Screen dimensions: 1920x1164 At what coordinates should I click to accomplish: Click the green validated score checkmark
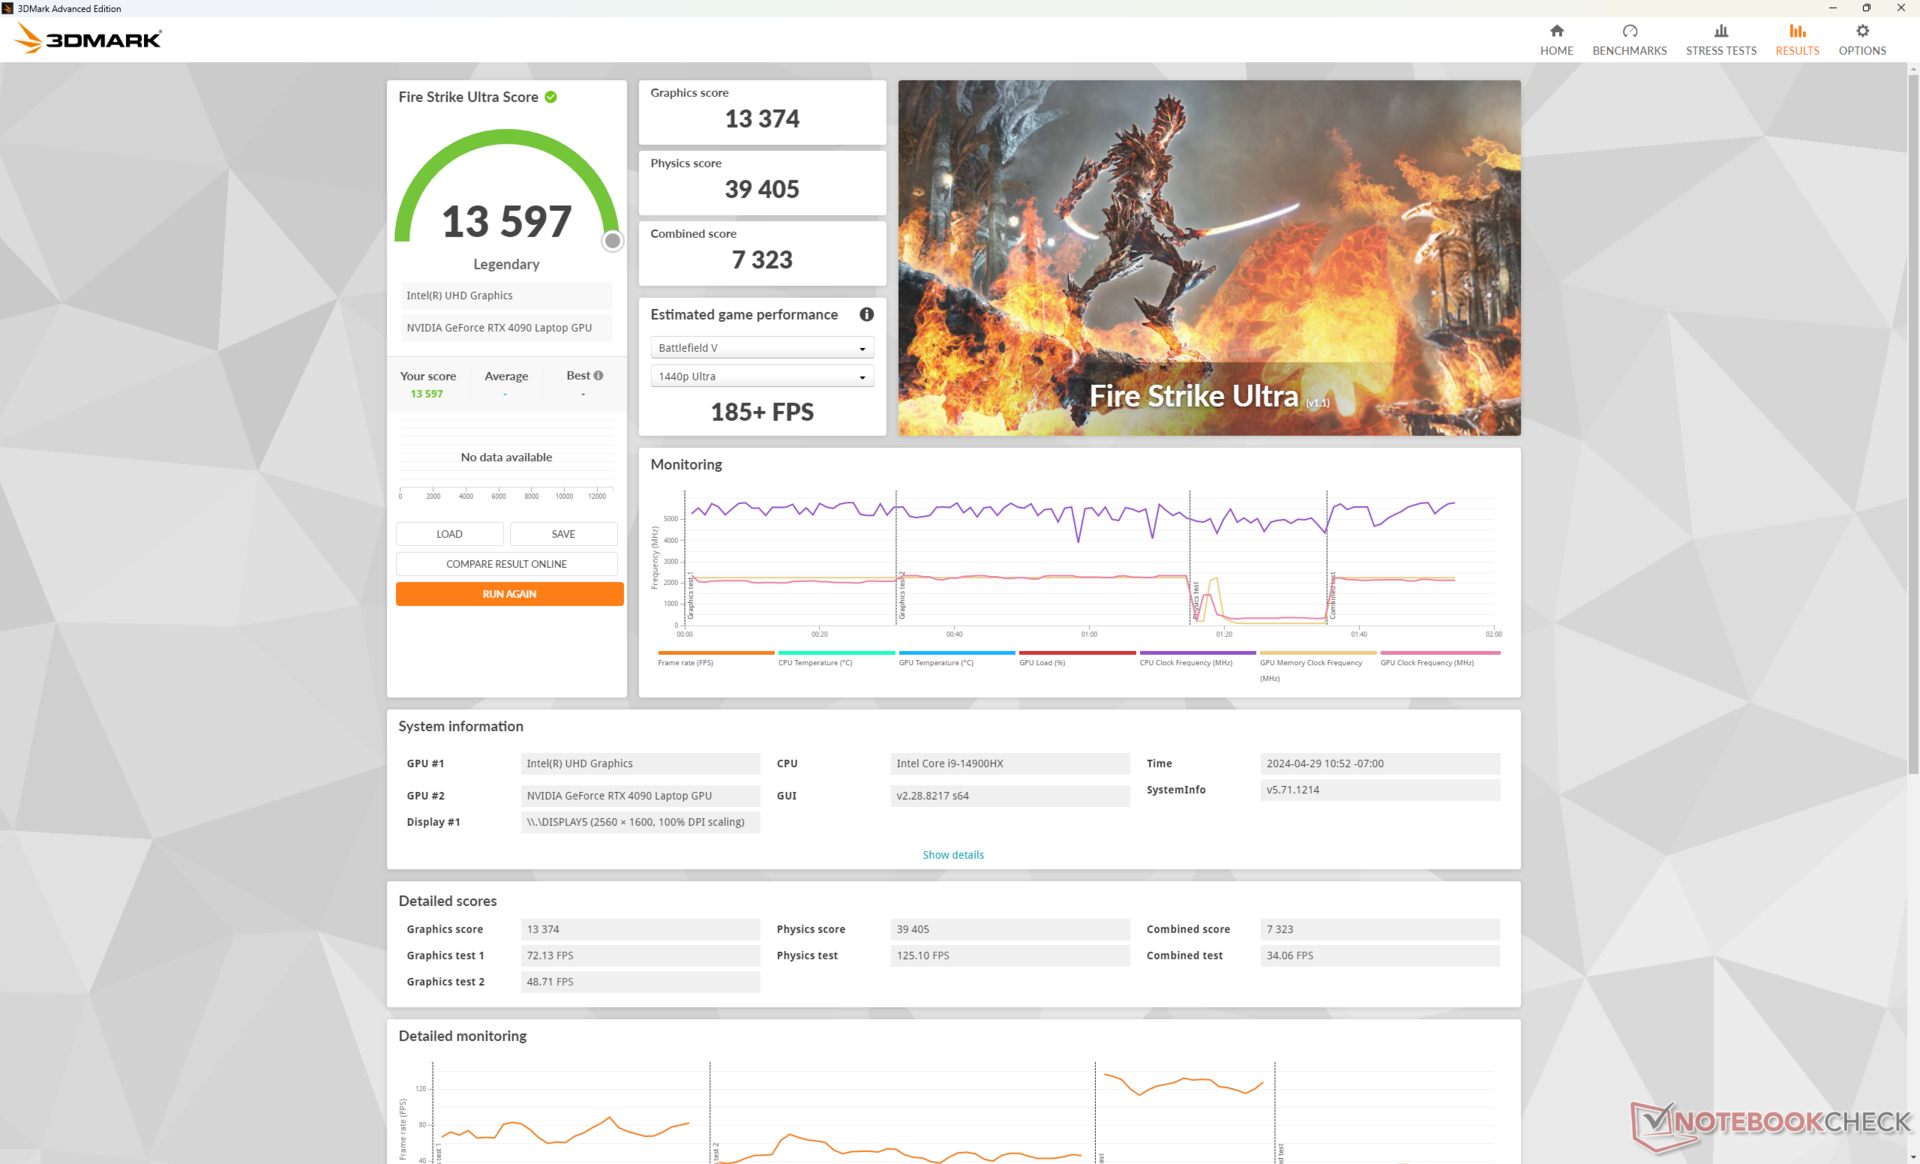(551, 97)
